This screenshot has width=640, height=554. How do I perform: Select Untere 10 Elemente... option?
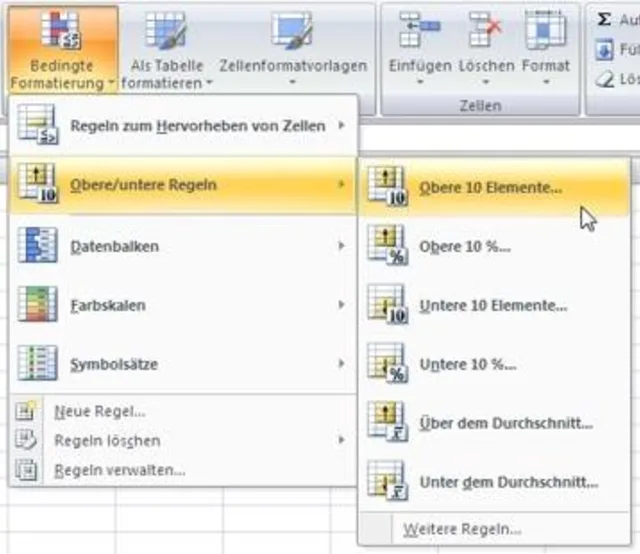(x=495, y=305)
